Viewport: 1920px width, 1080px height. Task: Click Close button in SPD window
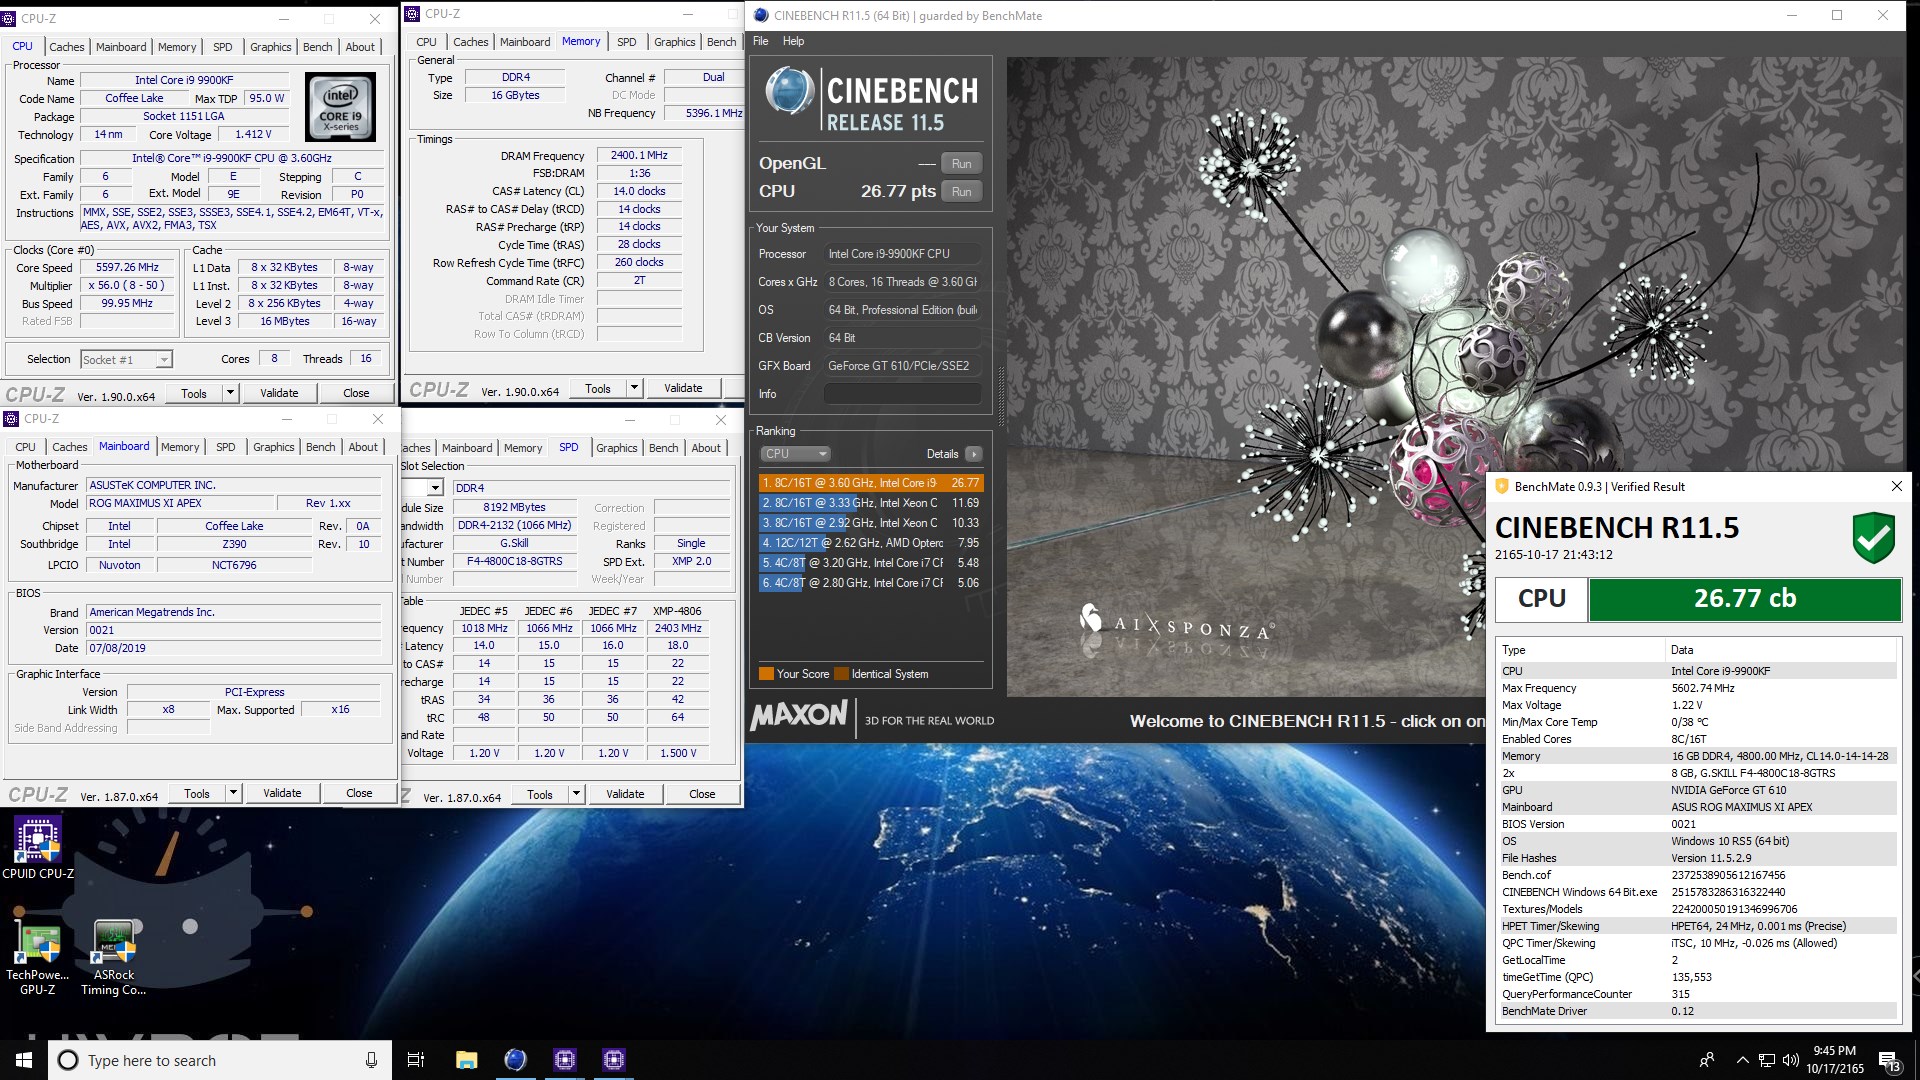(x=702, y=794)
